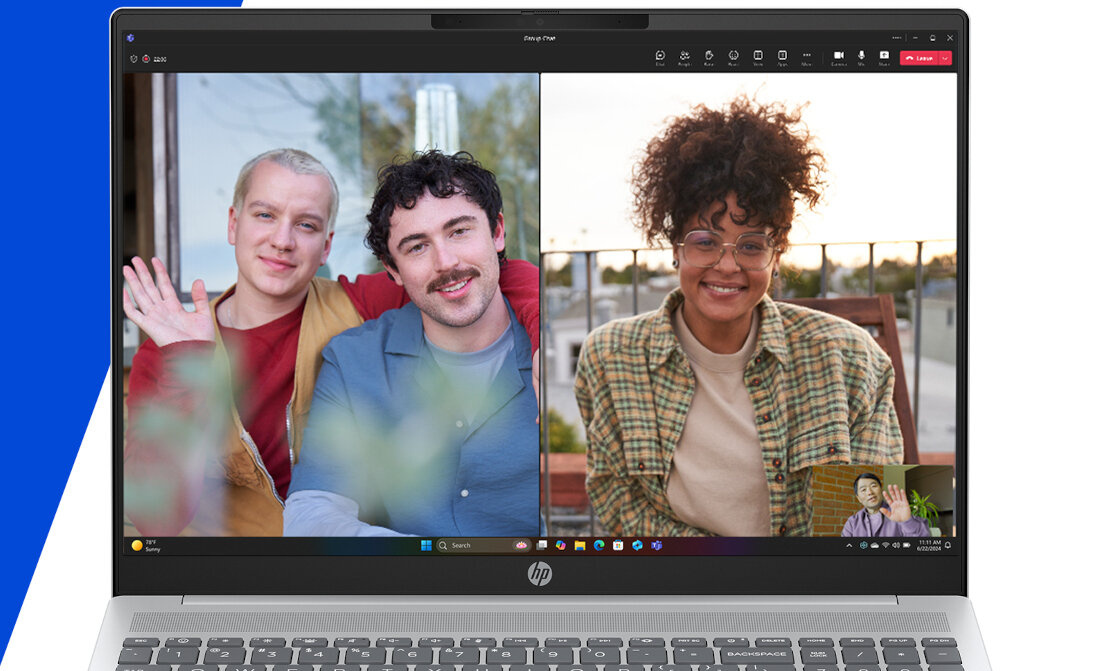Change the meeting View layout
This screenshot has width=1100, height=671.
pyautogui.click(x=758, y=56)
